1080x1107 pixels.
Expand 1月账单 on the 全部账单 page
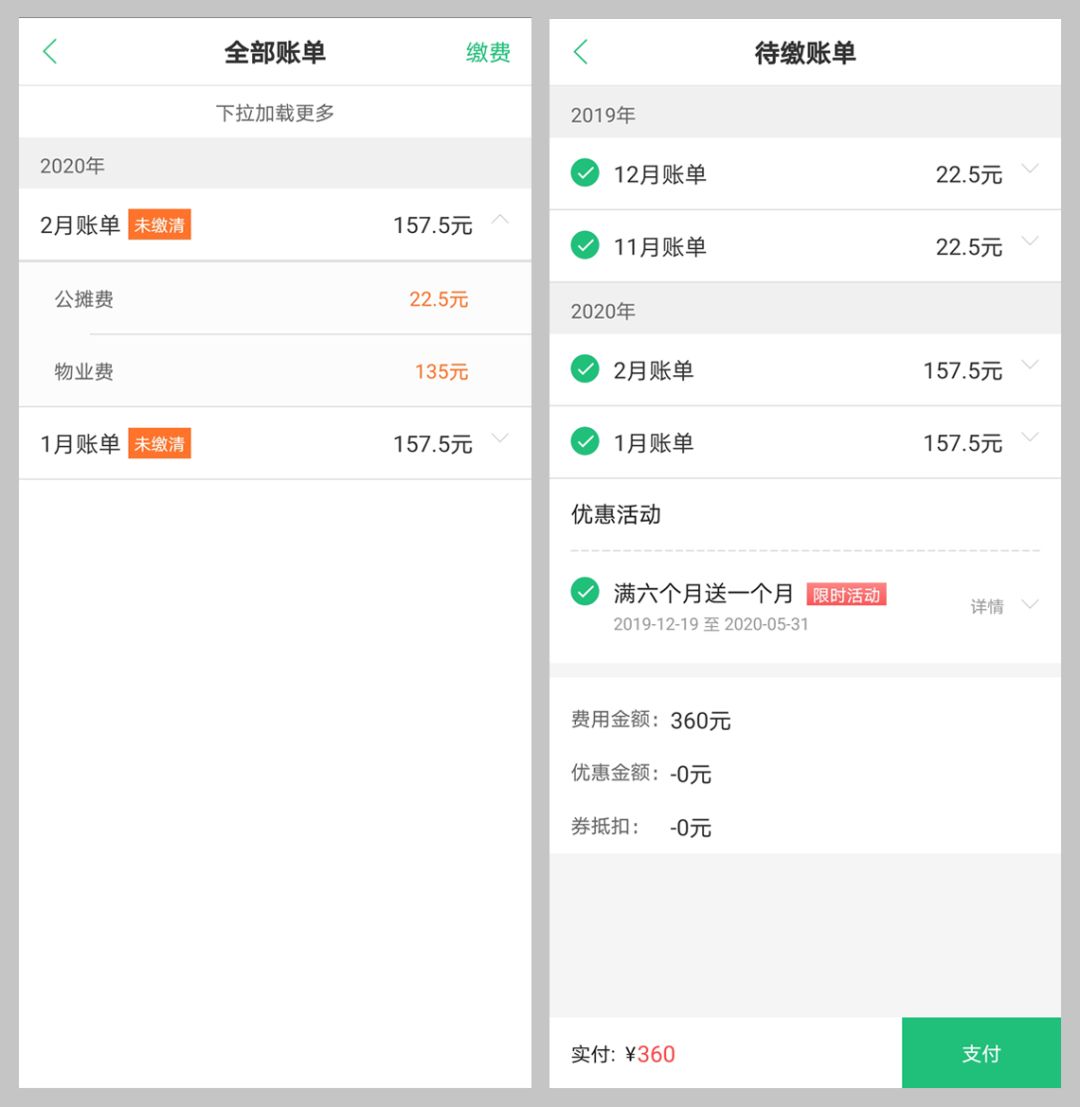coord(501,436)
